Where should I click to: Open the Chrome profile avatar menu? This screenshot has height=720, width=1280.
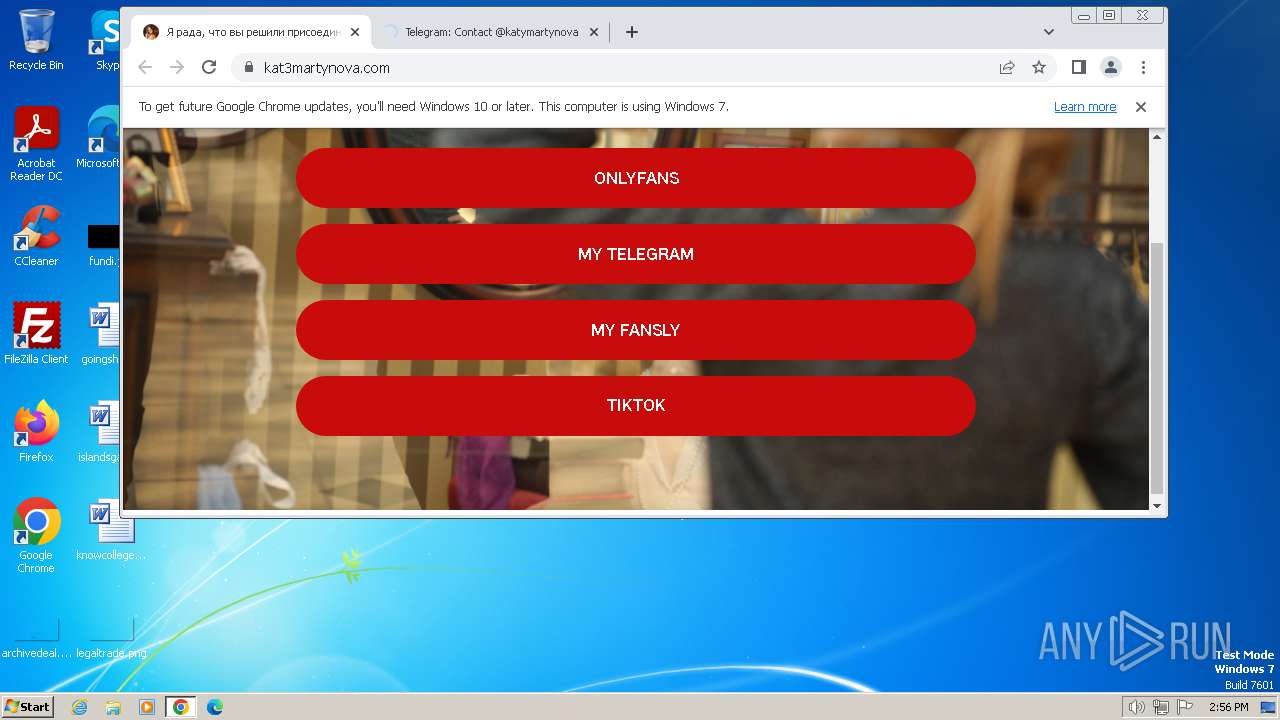(x=1111, y=67)
